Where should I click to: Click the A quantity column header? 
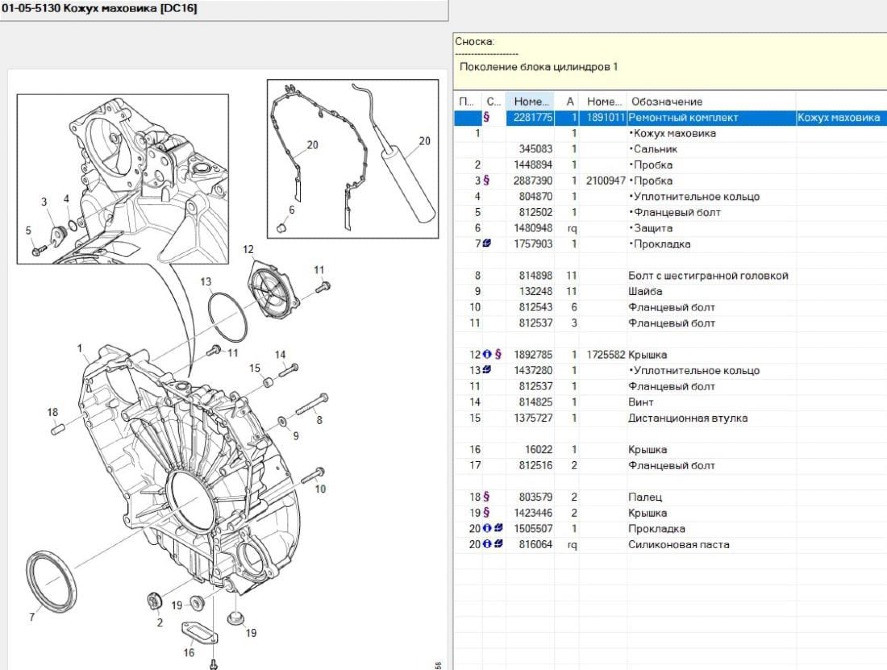[x=571, y=101]
